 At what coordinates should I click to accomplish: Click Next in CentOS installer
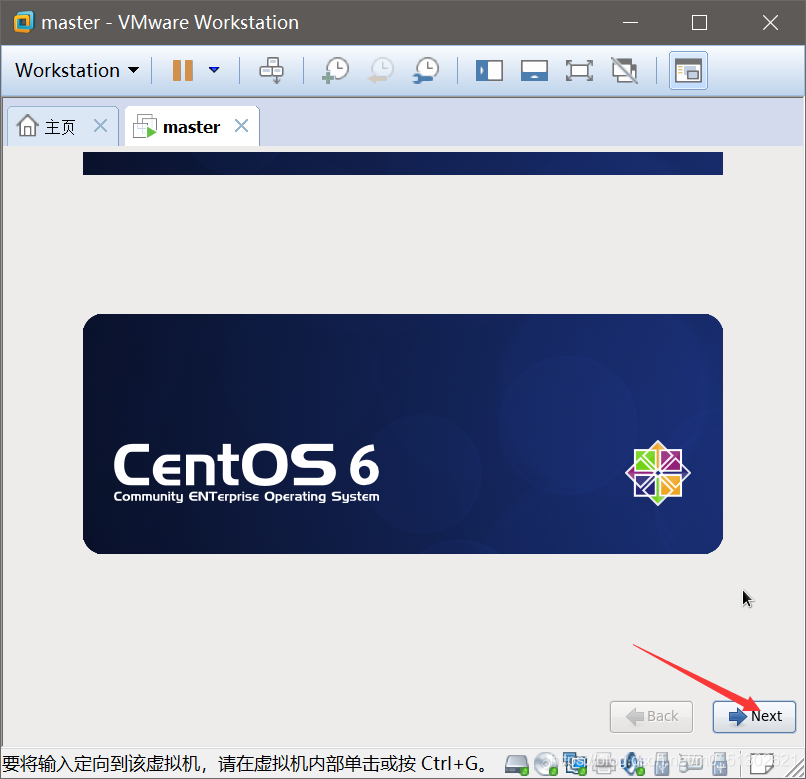[x=754, y=716]
